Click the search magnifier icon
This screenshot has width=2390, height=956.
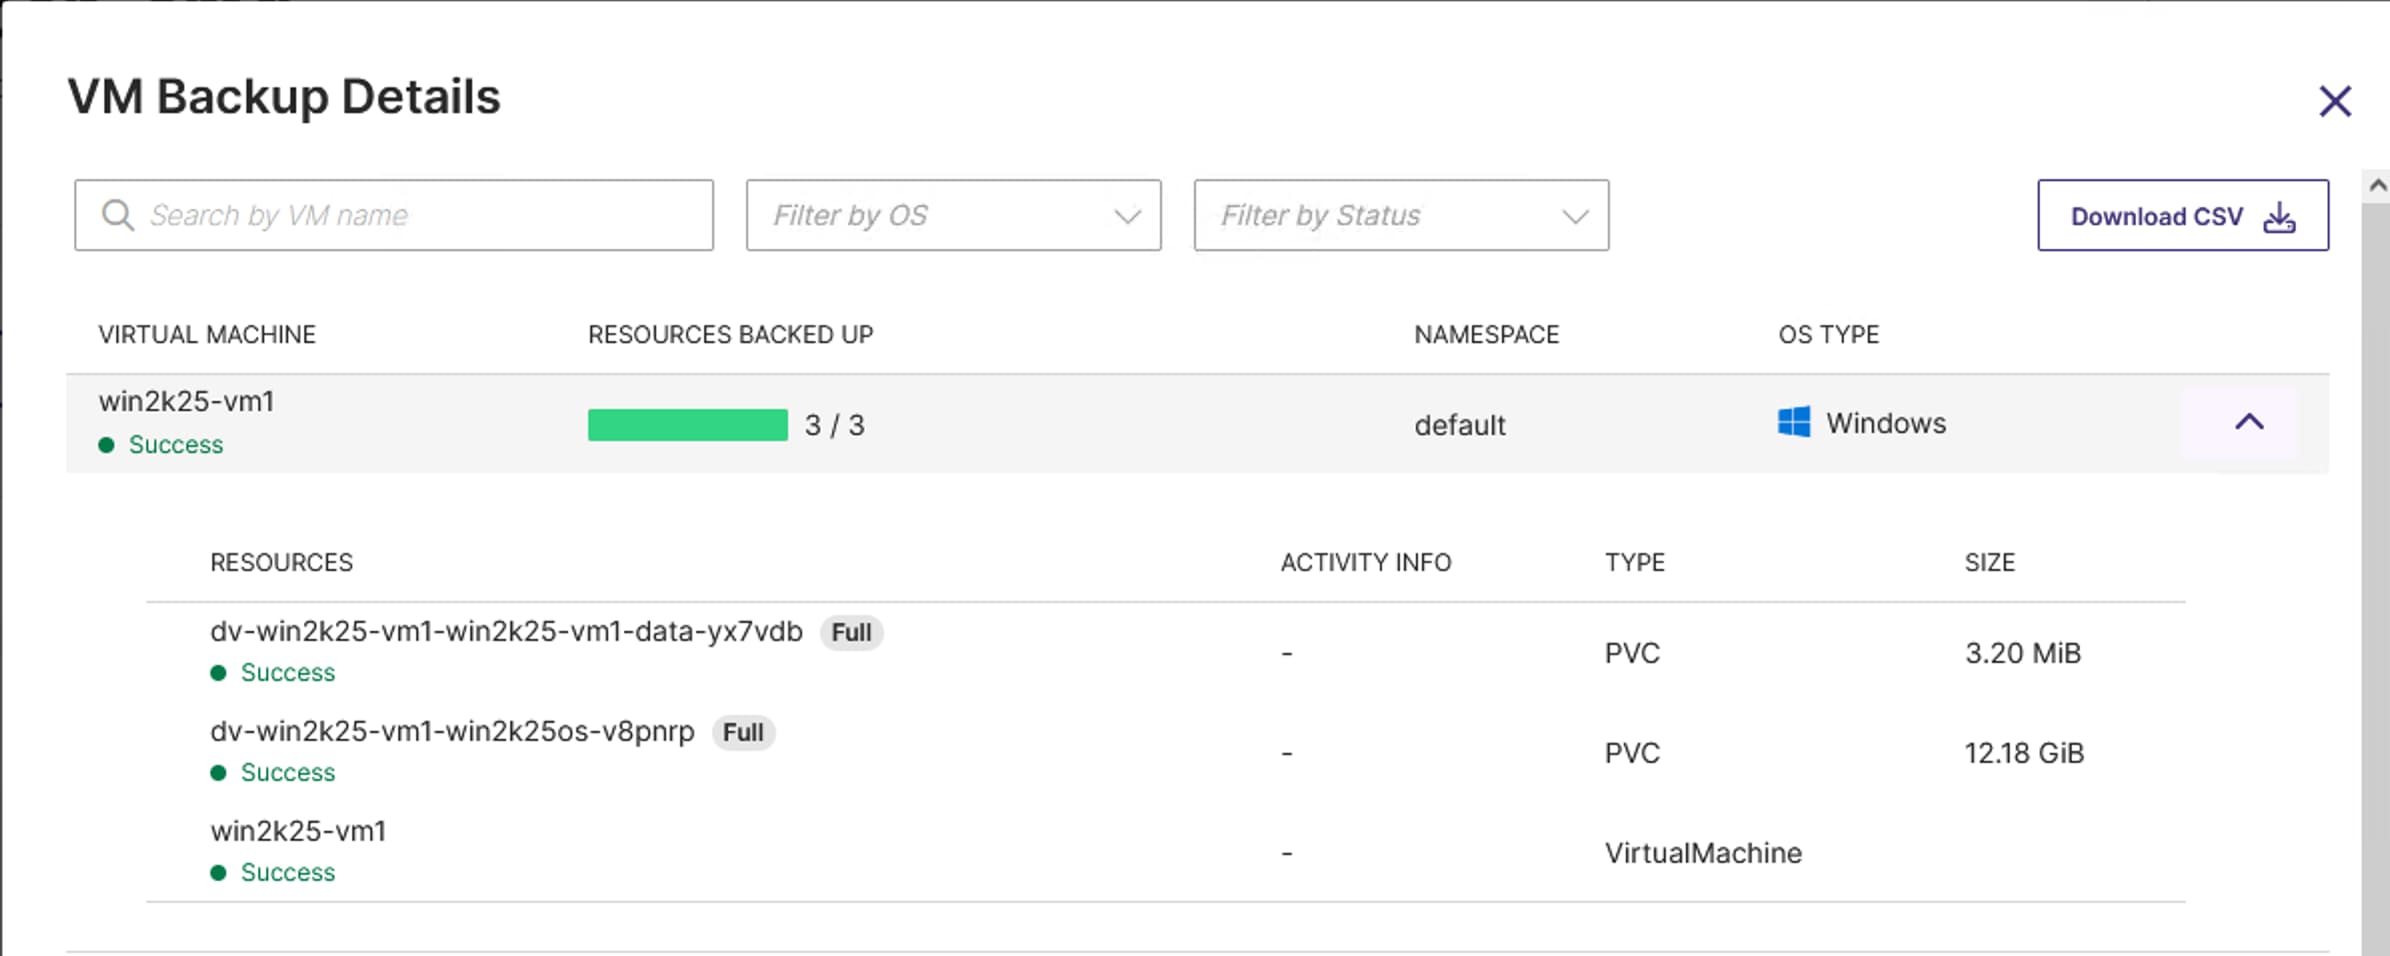118,215
